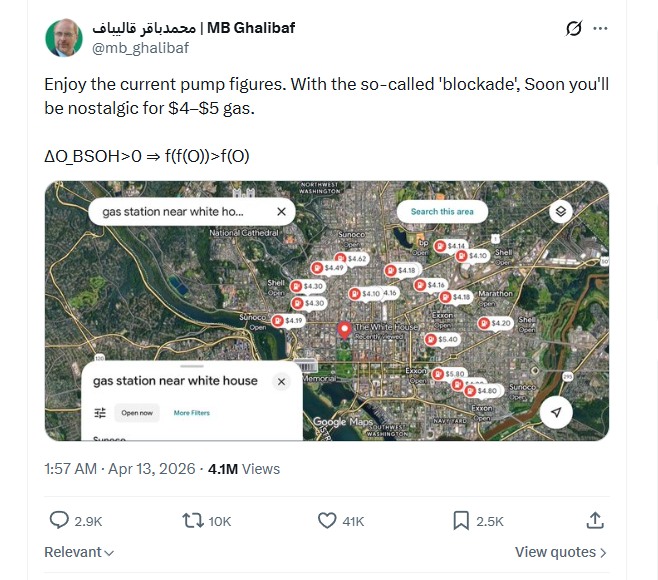This screenshot has width=658, height=580.
Task: Share the post via the share icon
Action: click(x=595, y=520)
